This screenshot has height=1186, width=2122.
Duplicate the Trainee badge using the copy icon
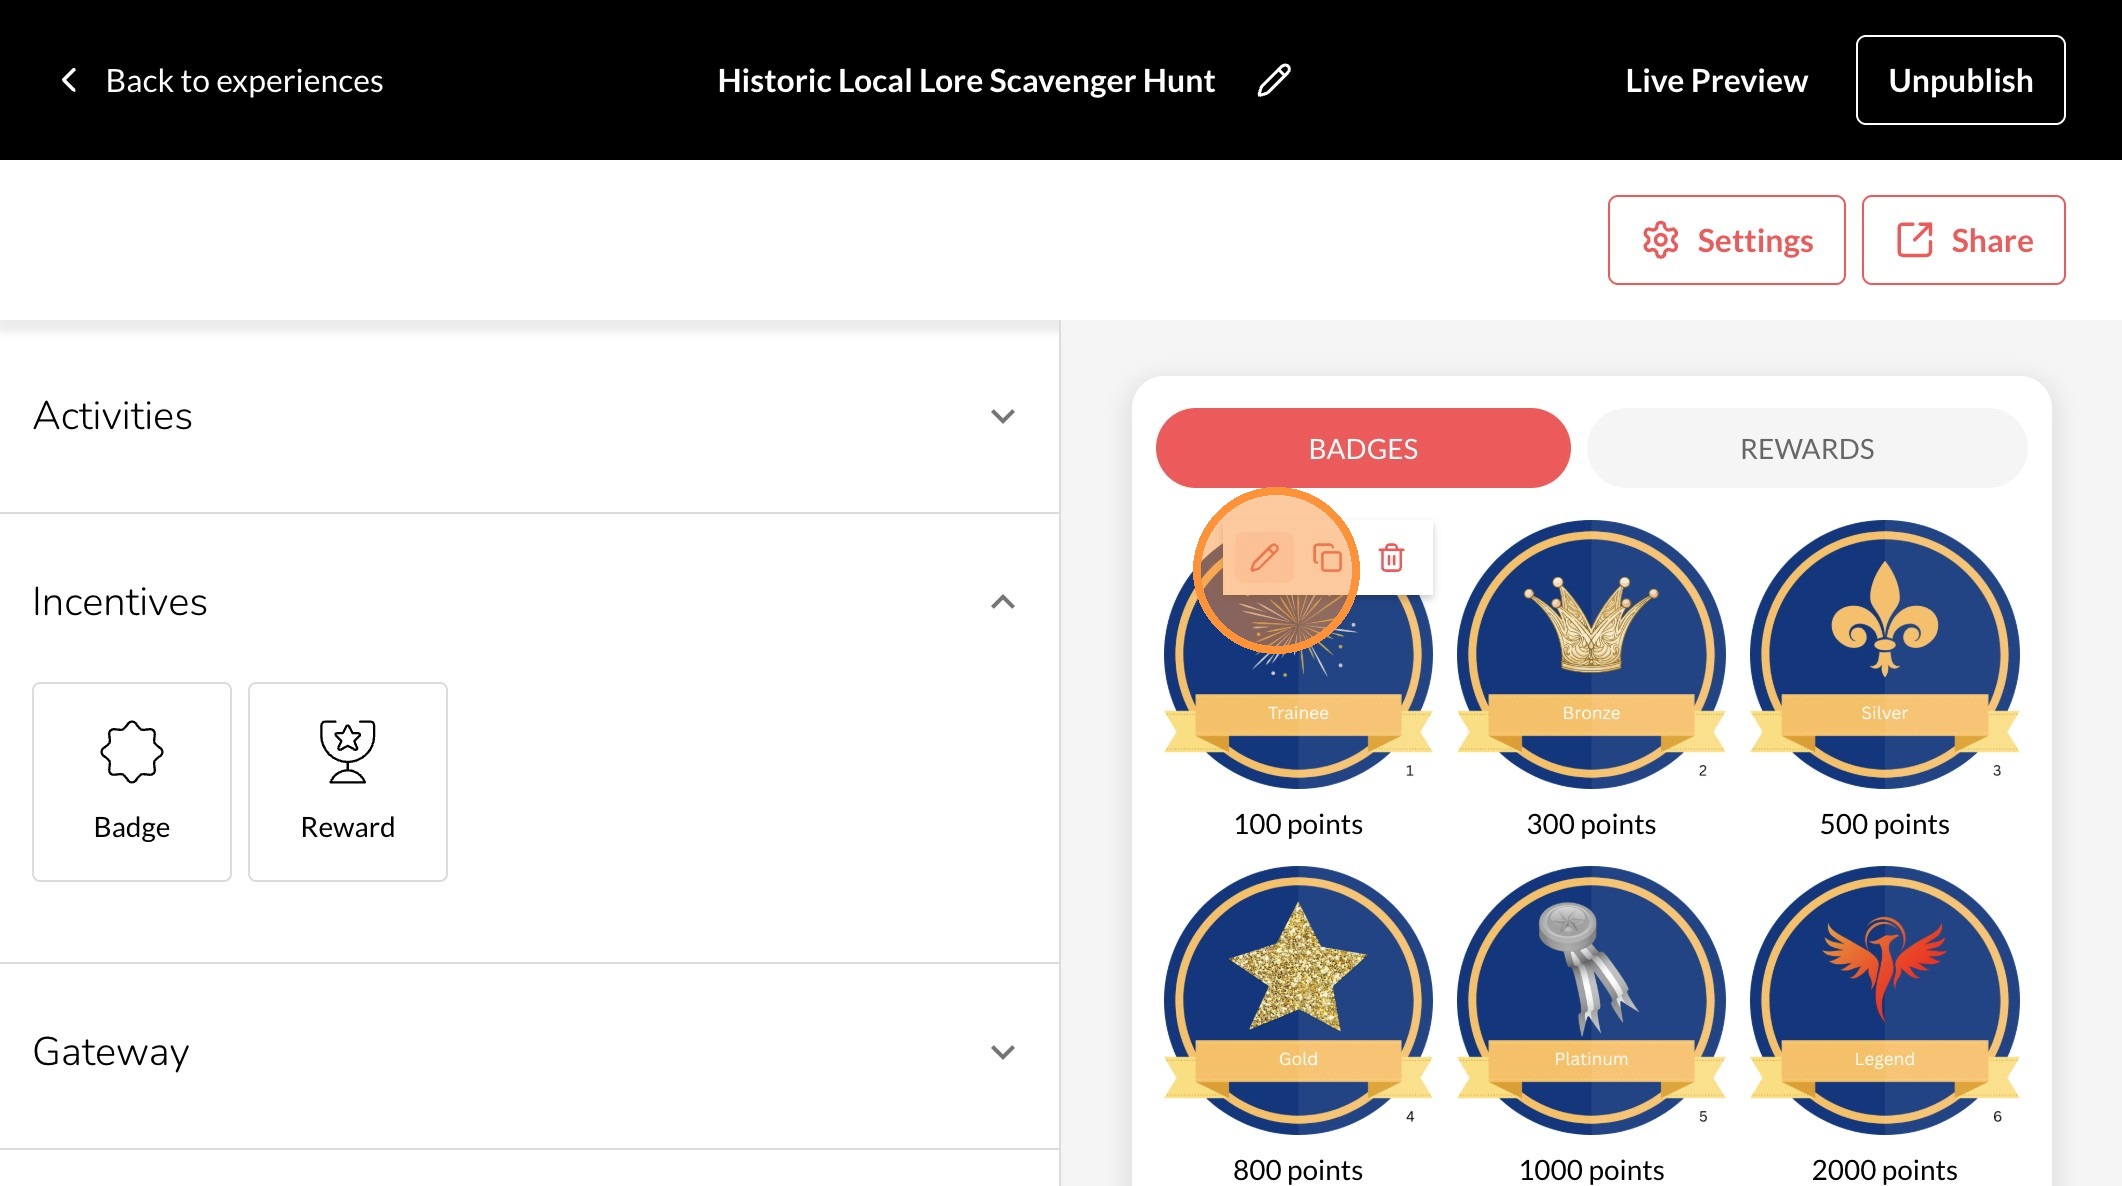tap(1327, 557)
